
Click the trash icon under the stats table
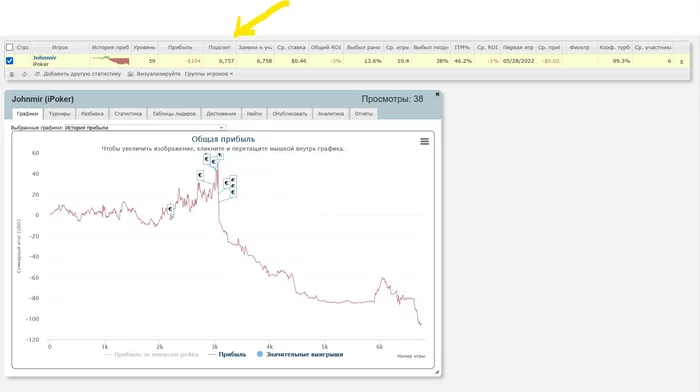[12, 74]
